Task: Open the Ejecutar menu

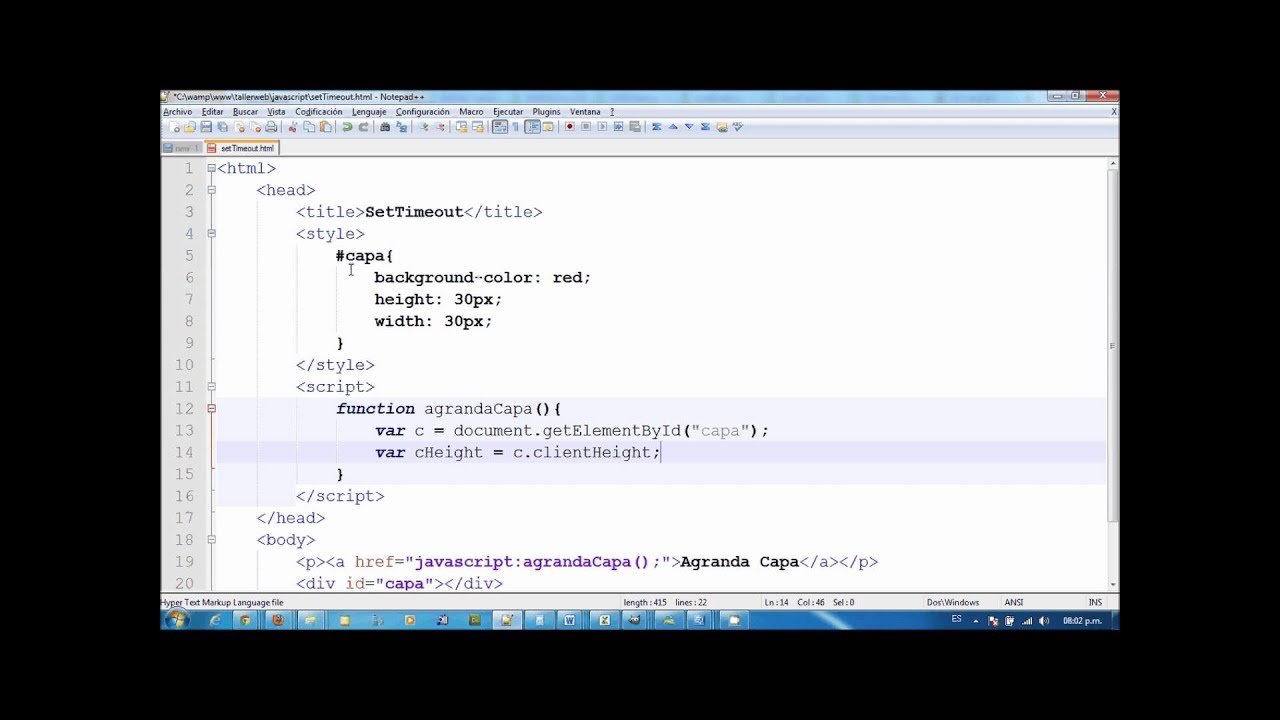Action: coord(508,112)
